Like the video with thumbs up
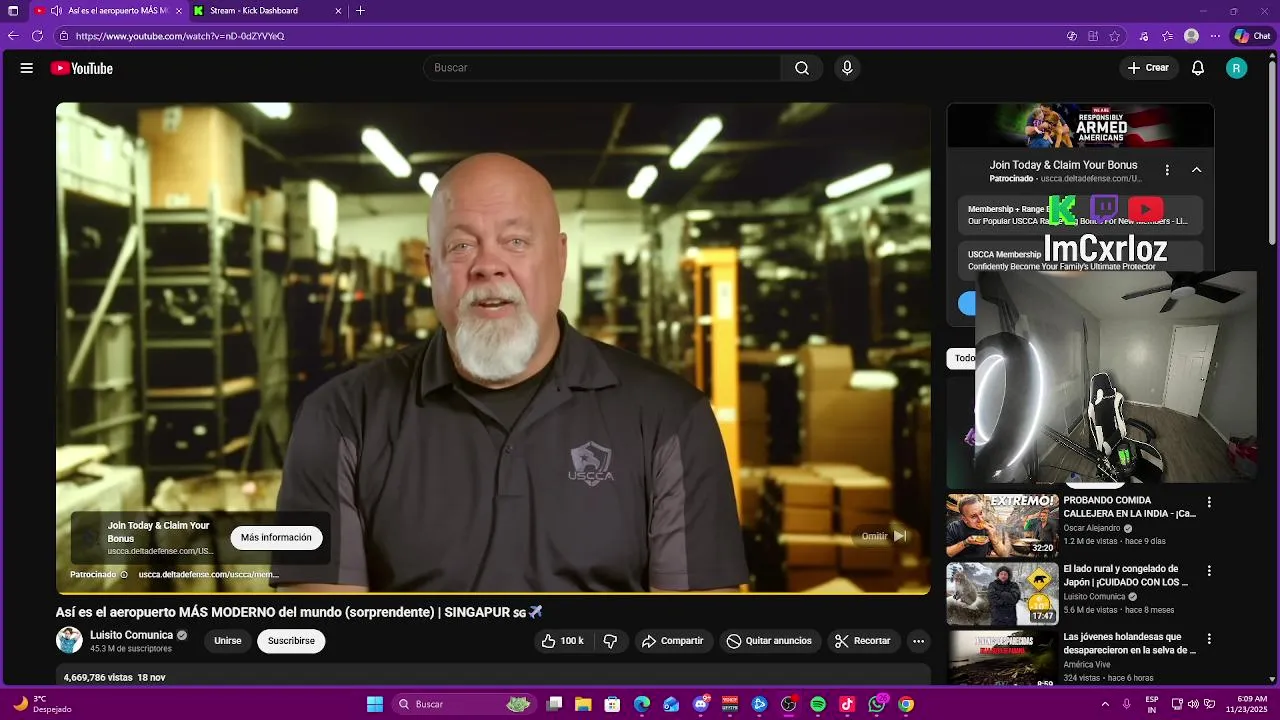The height and width of the screenshot is (720, 1280). (x=563, y=641)
